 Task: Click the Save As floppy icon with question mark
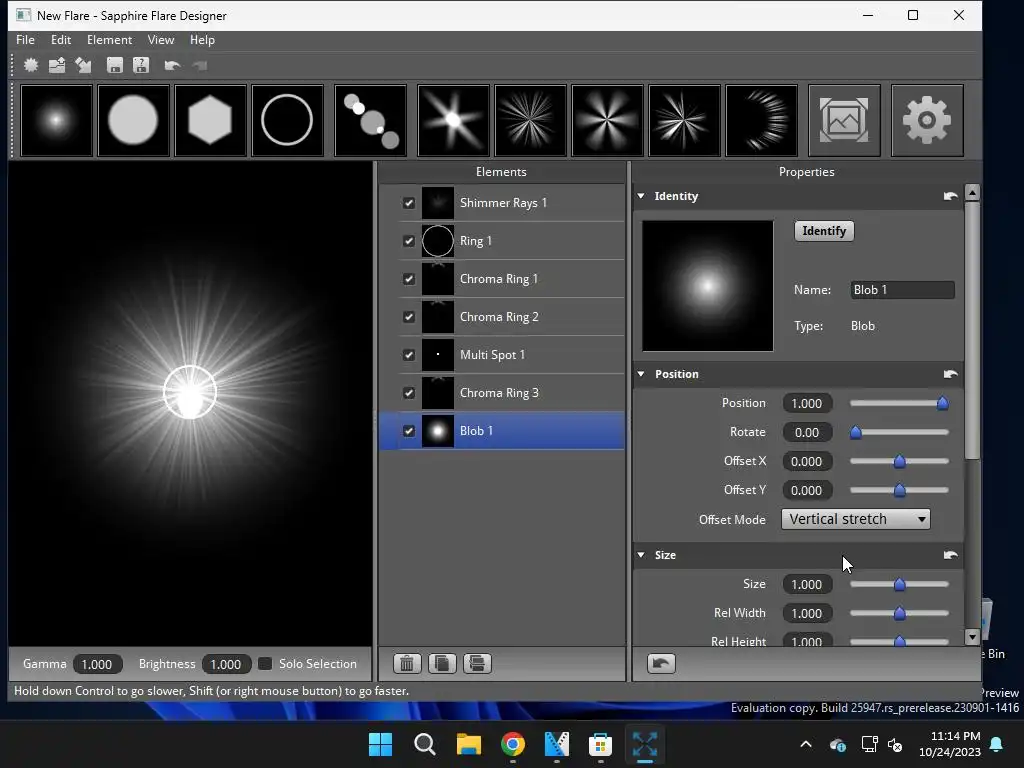pyautogui.click(x=141, y=65)
